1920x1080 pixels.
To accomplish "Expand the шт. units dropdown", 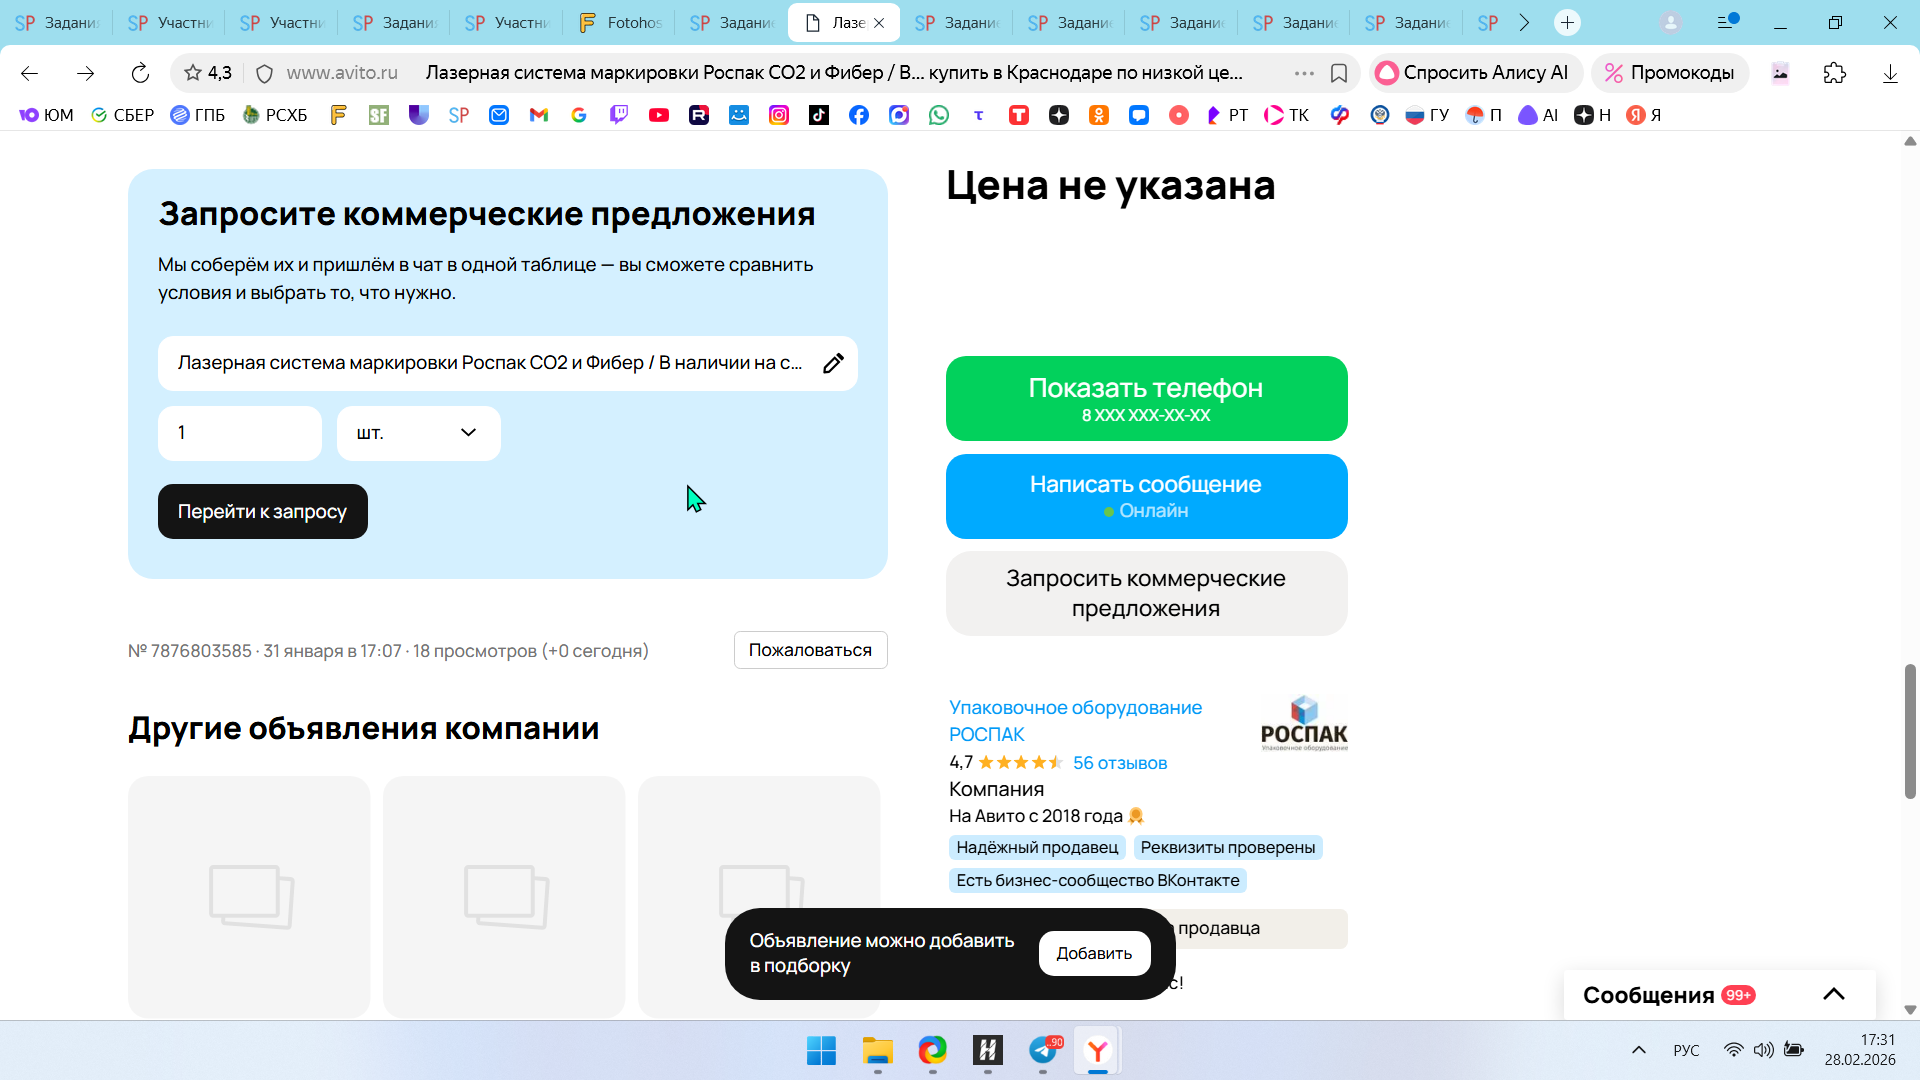I will 418,433.
